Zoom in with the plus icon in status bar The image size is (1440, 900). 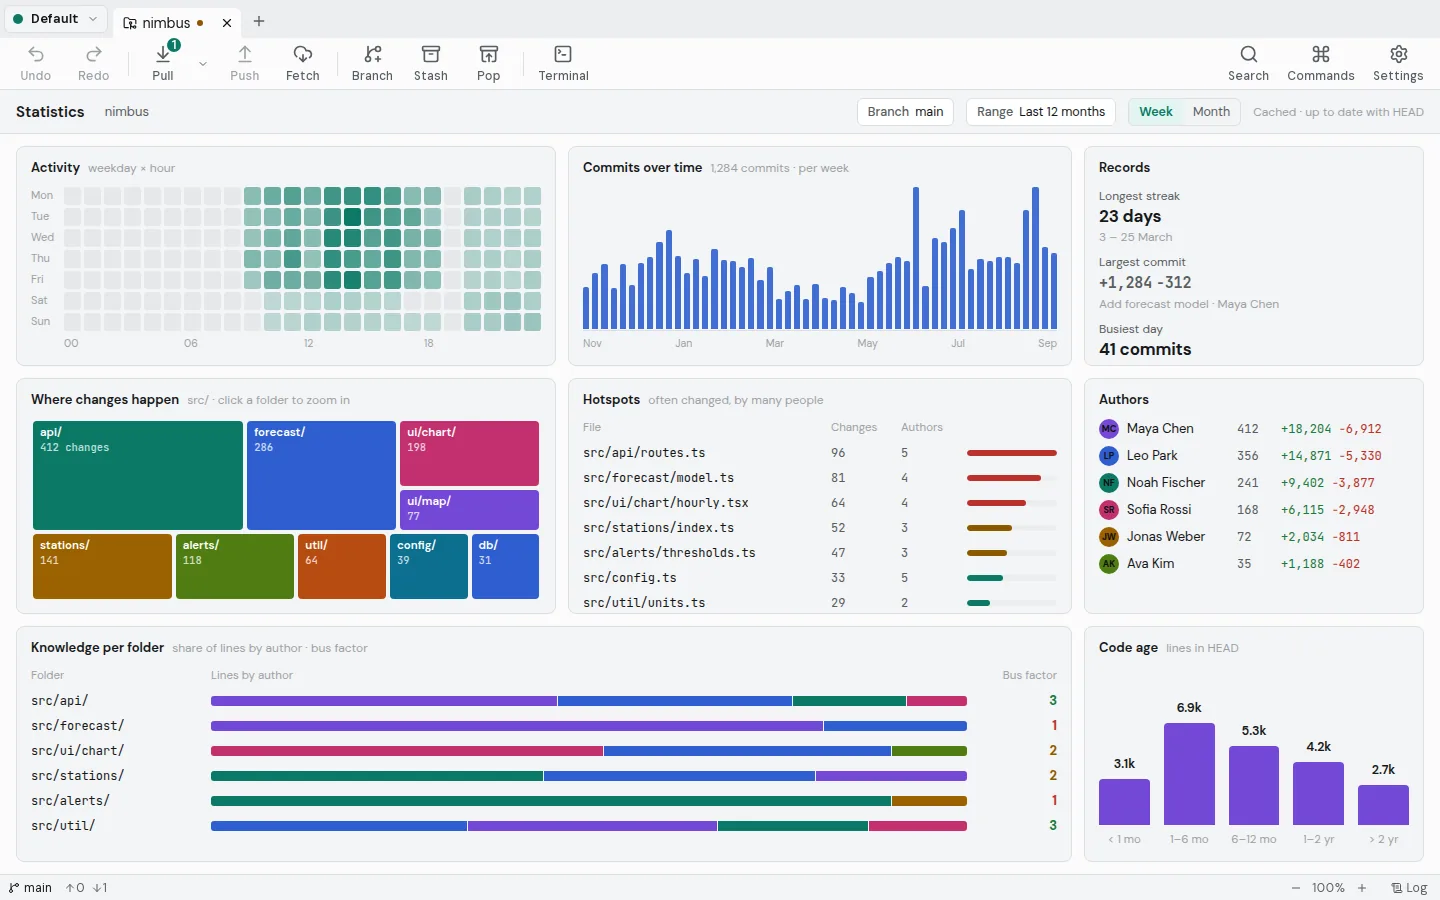[1362, 888]
